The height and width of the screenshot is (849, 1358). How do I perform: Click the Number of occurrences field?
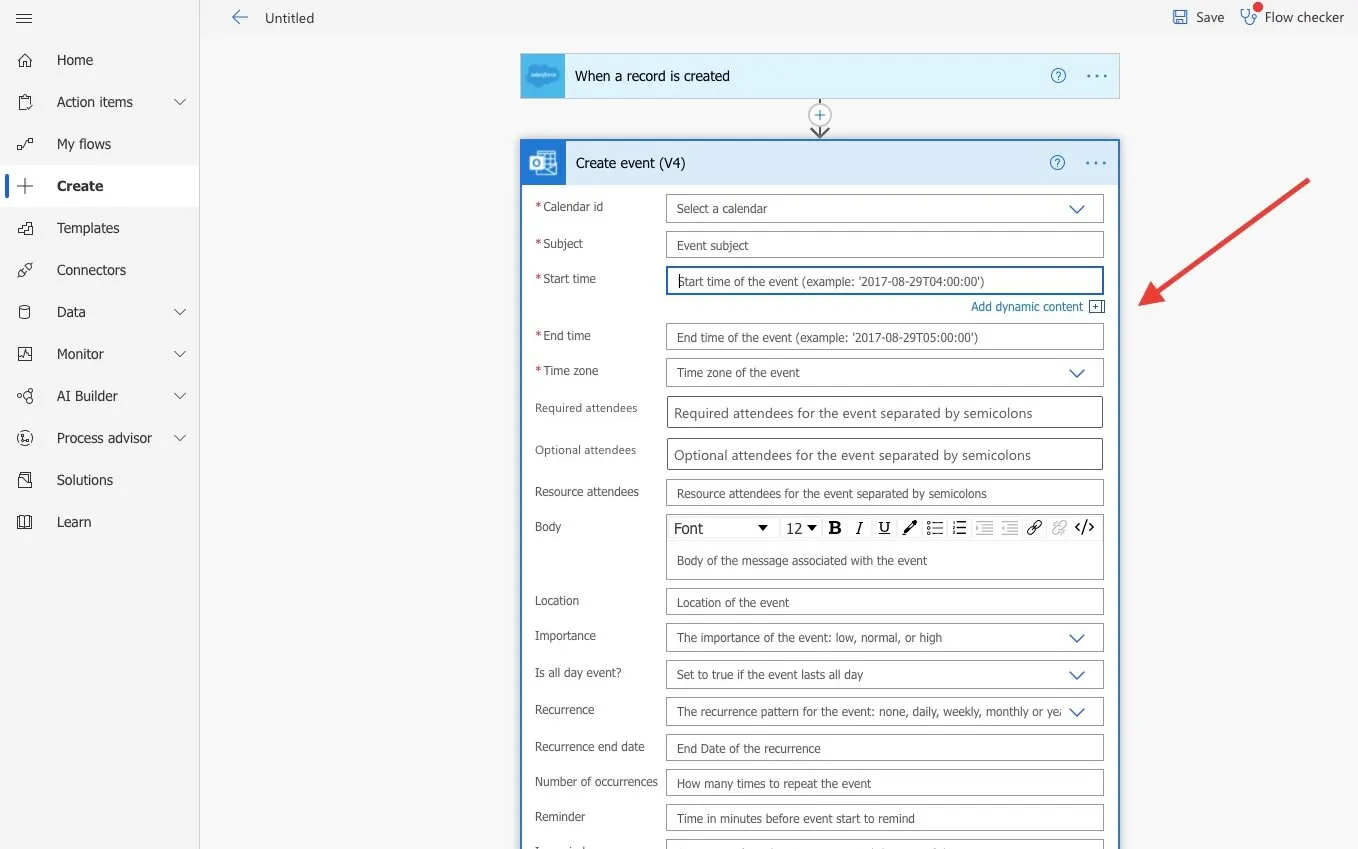click(885, 783)
